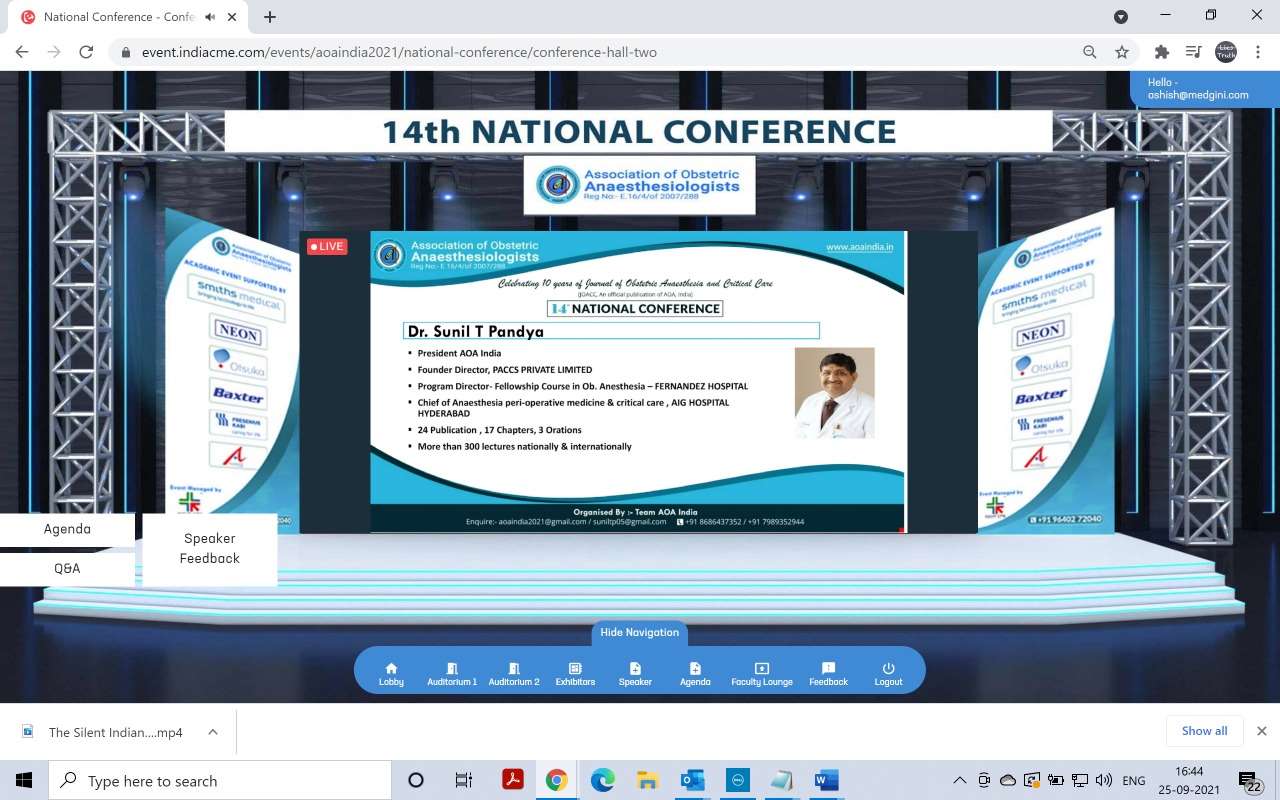Reload the current page
This screenshot has height=800, width=1280.
pos(86,52)
